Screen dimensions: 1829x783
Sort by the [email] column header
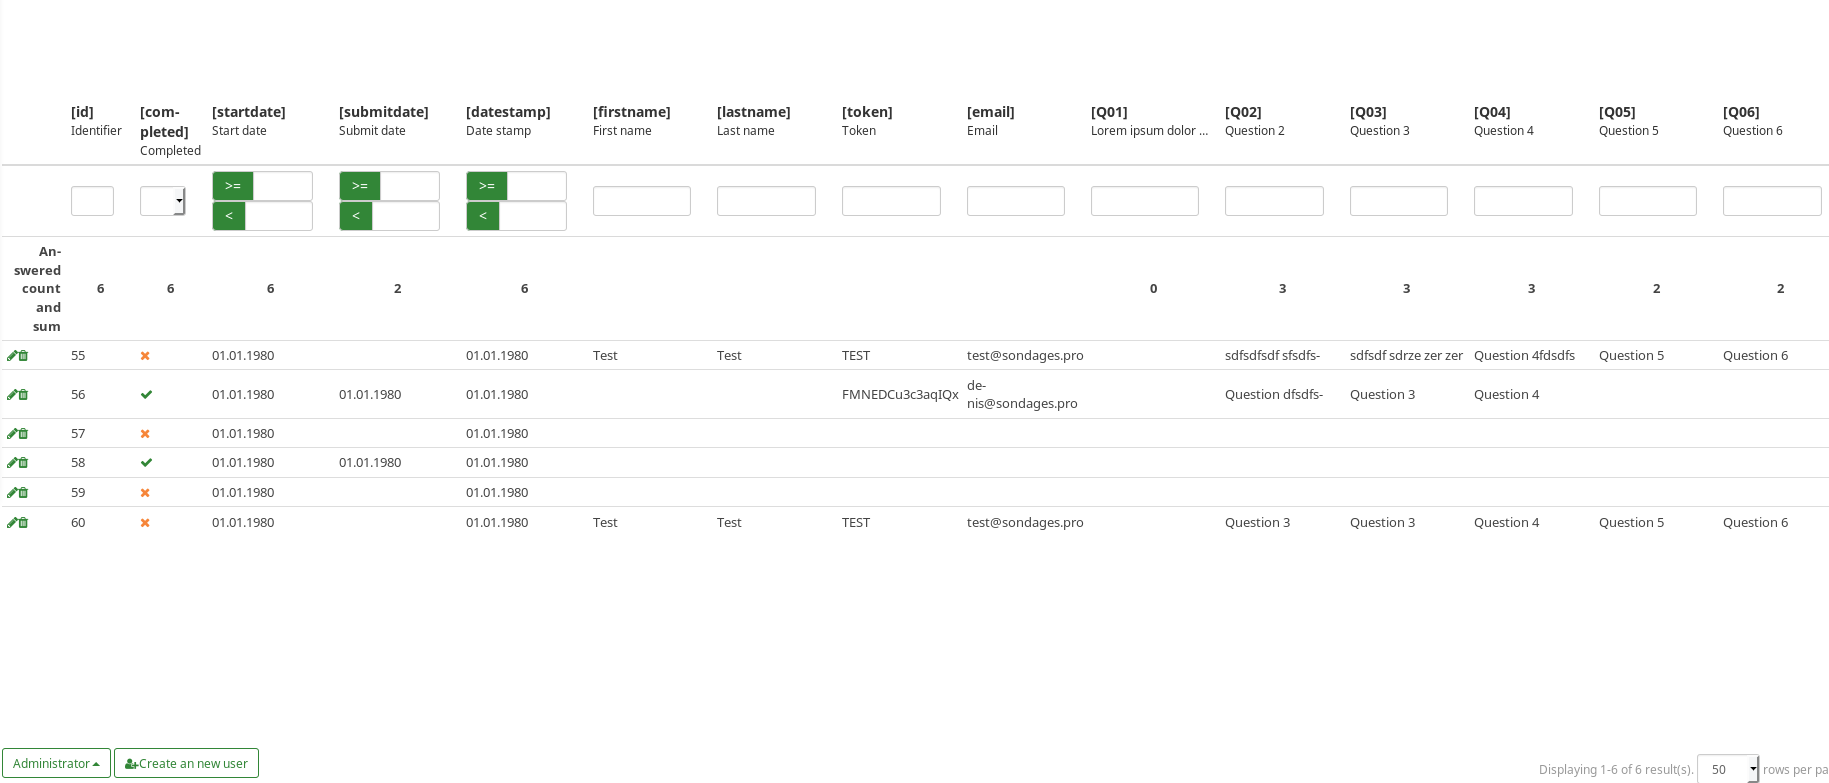pos(990,112)
